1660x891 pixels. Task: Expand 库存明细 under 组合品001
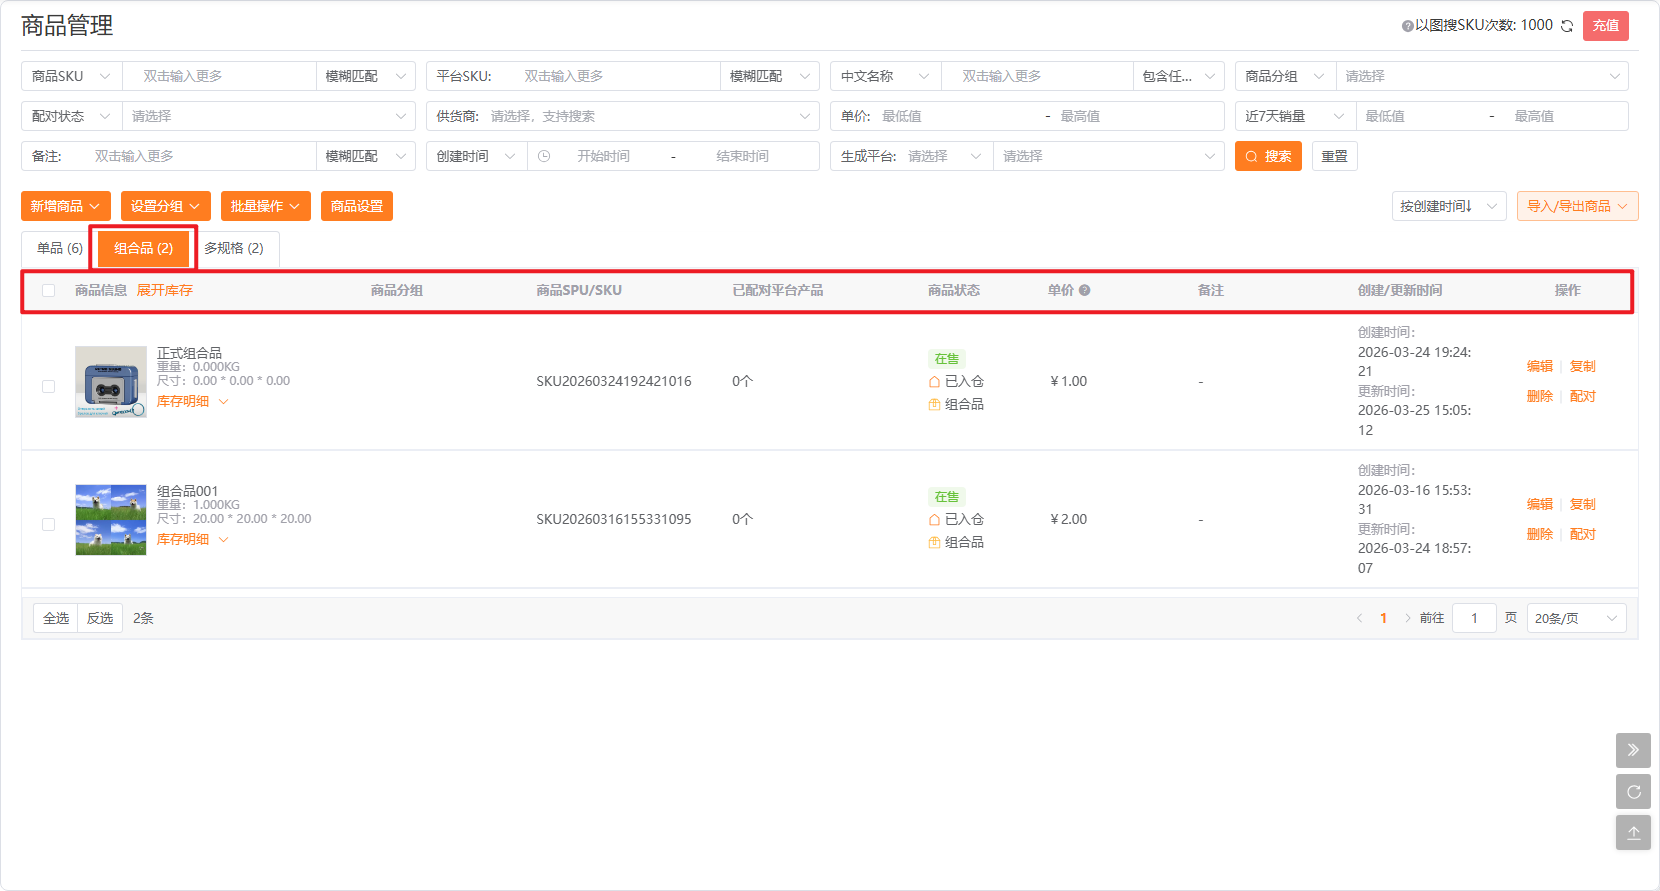pos(192,539)
